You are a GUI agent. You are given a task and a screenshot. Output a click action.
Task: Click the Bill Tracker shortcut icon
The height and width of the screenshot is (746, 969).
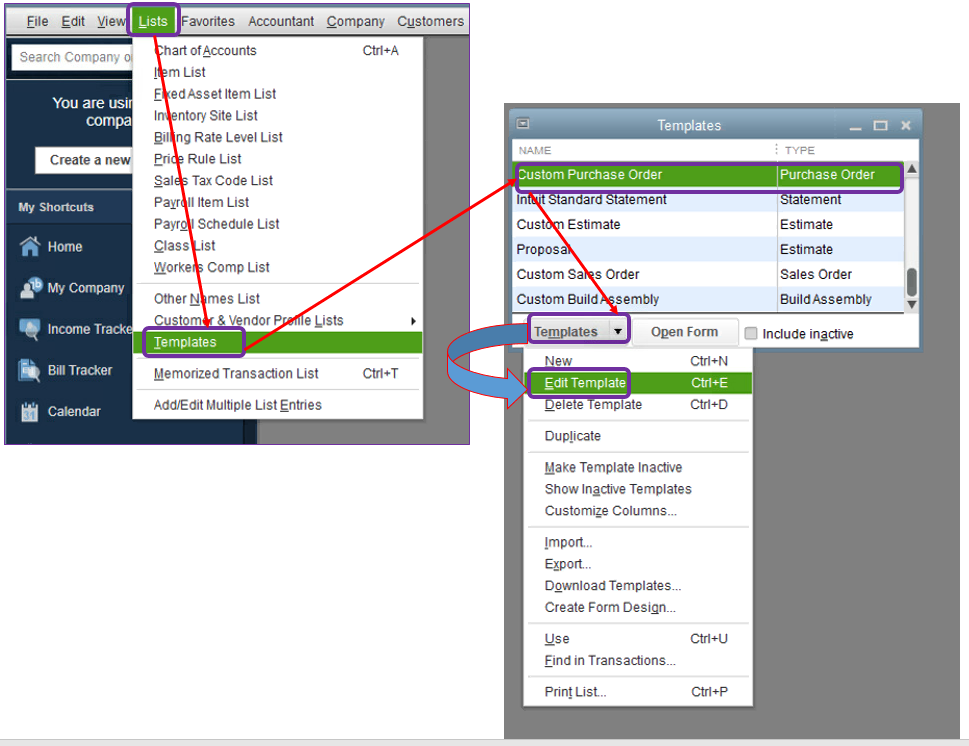point(30,370)
